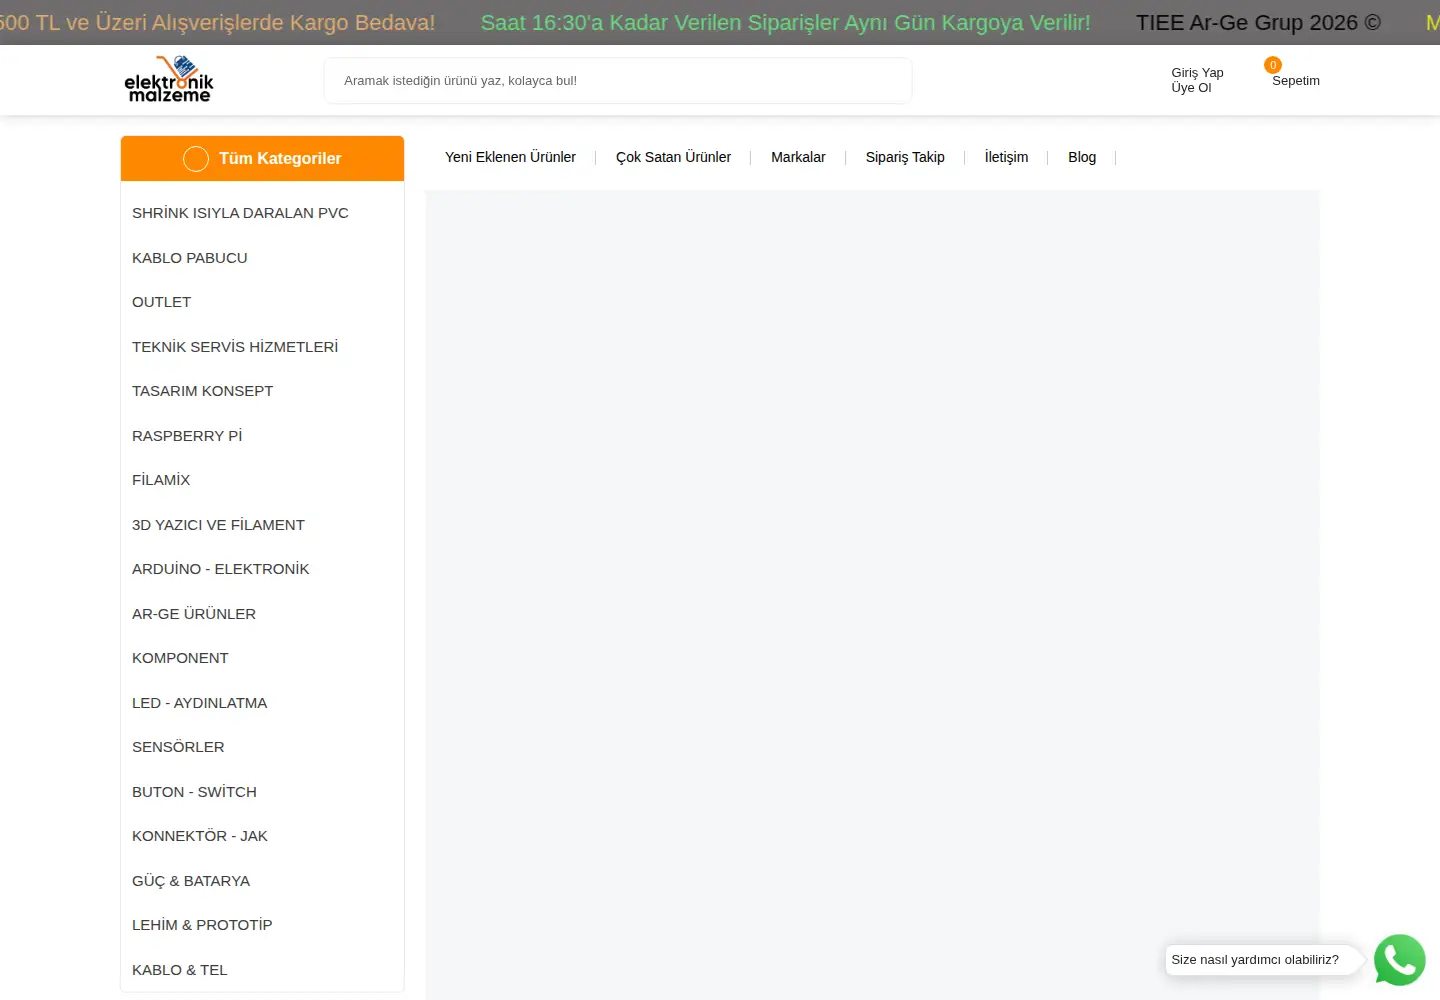Select KONNEKTÖR - JAK category
1440x1000 pixels.
(x=200, y=836)
